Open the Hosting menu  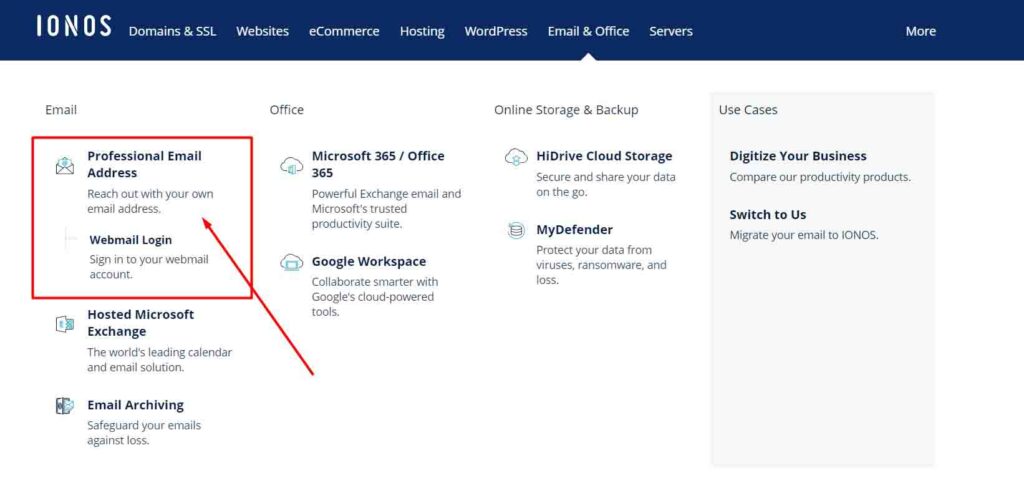click(422, 31)
